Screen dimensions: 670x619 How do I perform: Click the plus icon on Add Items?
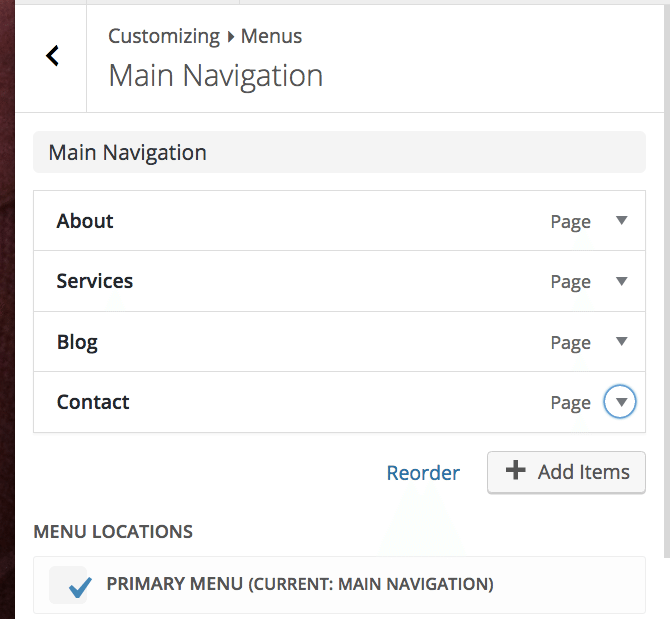515,471
